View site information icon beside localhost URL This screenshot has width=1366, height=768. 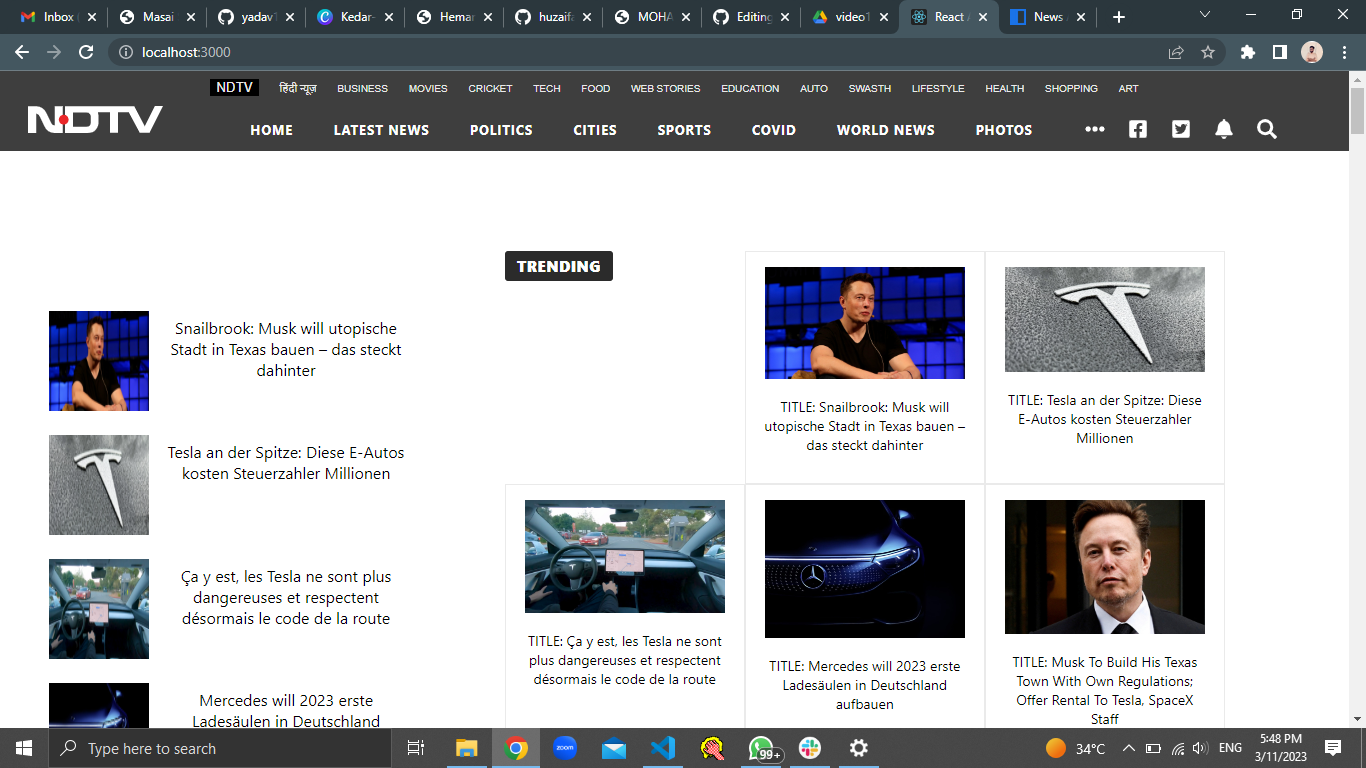pos(126,52)
